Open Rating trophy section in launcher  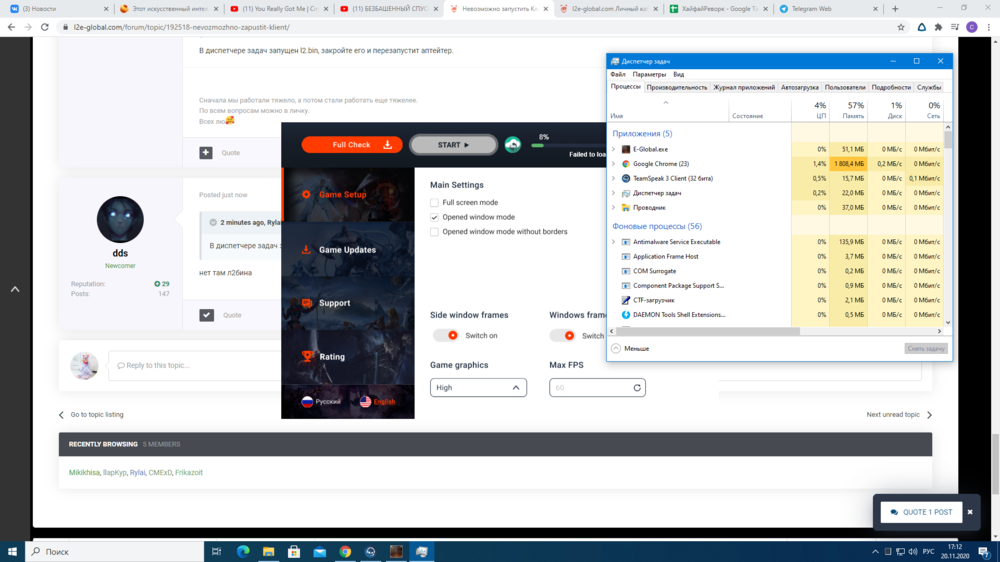point(331,357)
